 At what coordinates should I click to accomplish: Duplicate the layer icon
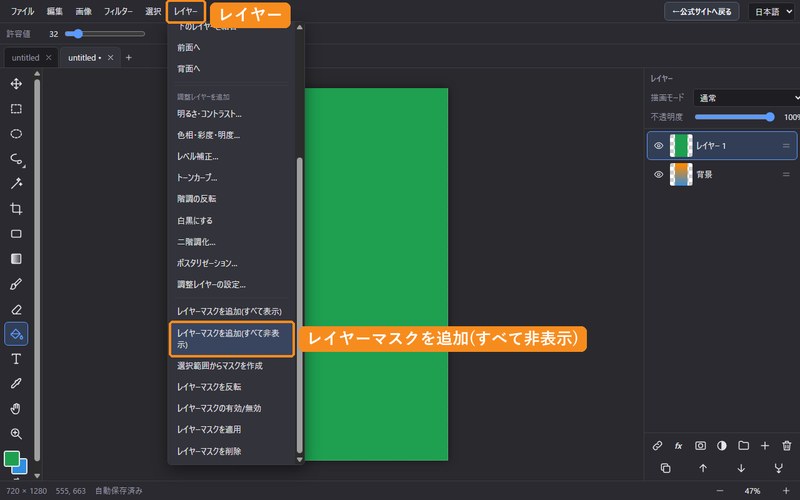(x=665, y=468)
